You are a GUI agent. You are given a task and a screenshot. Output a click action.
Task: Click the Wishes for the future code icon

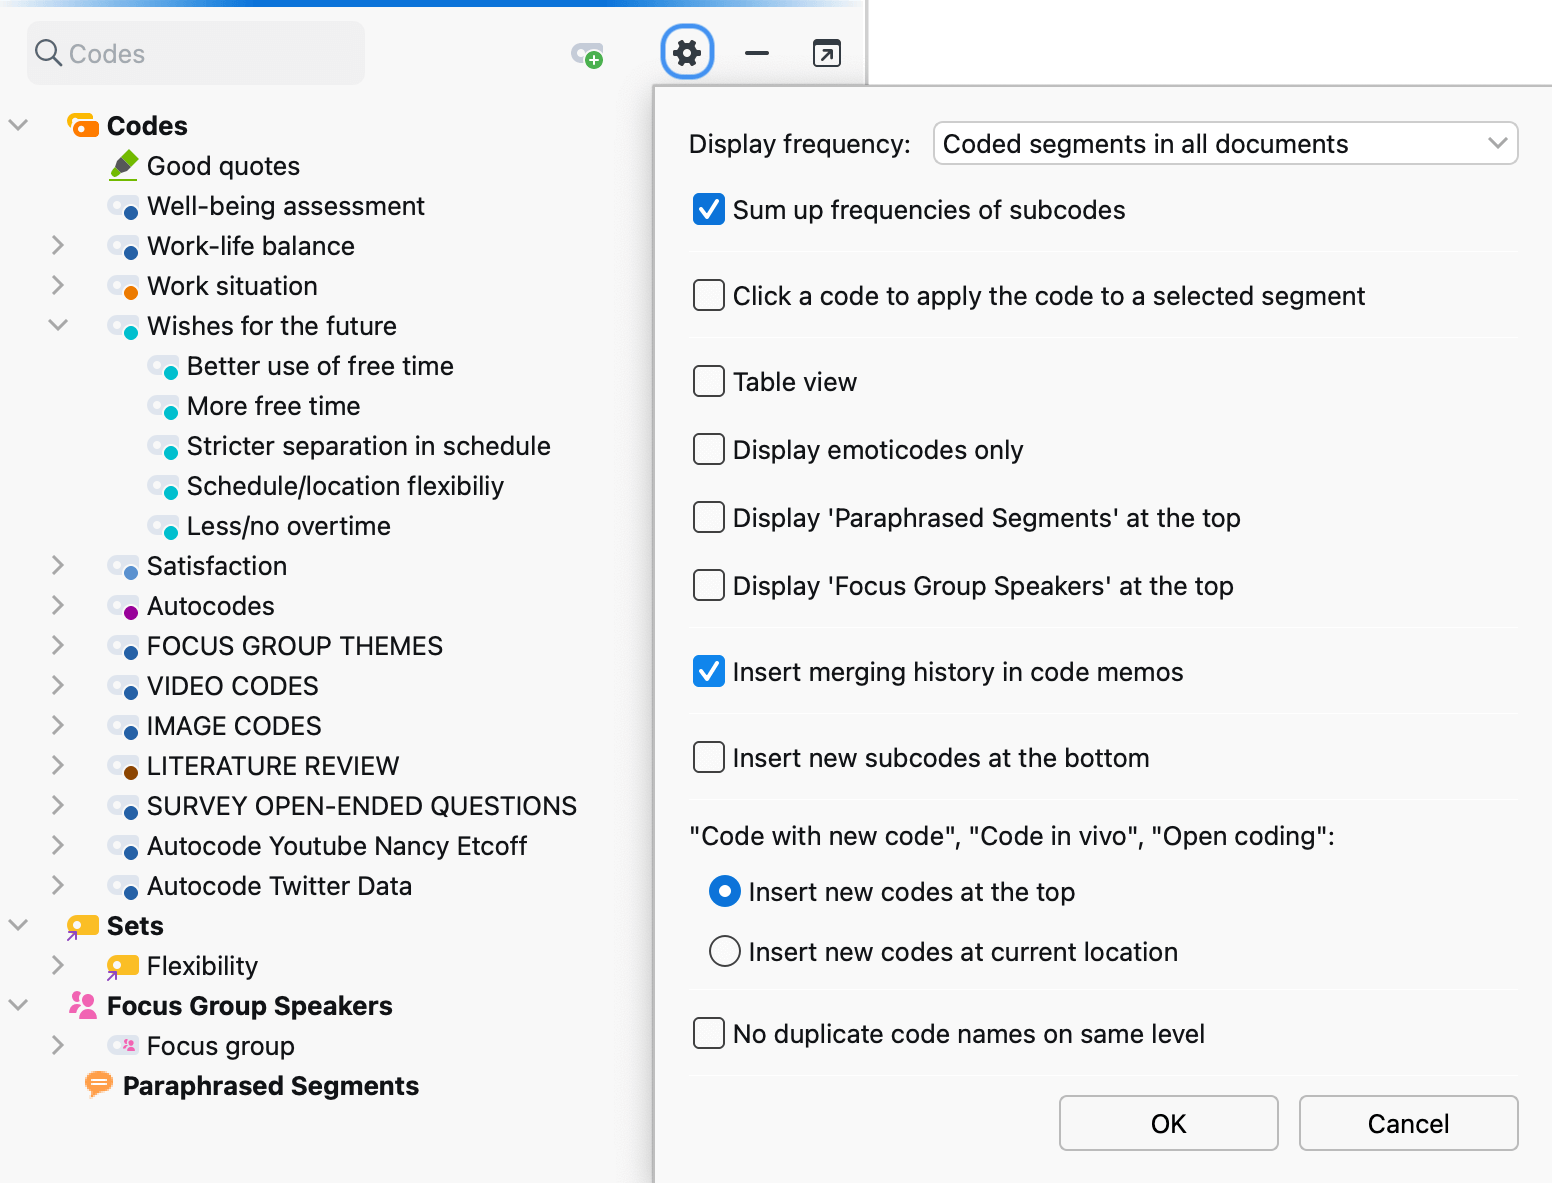click(124, 327)
